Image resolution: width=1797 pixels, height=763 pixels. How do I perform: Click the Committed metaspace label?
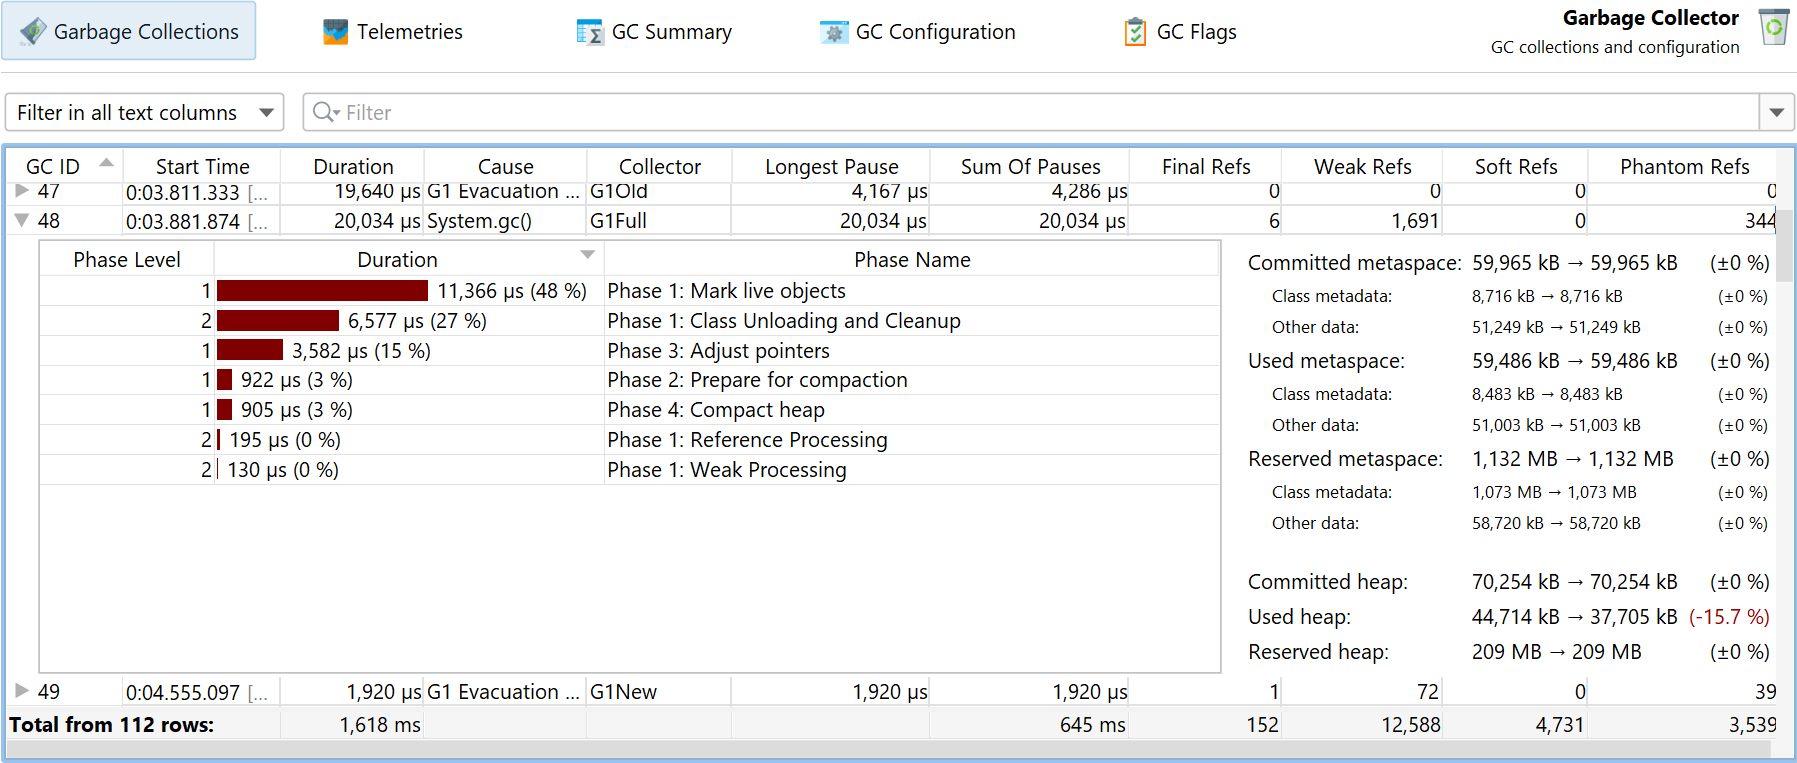(x=1354, y=263)
